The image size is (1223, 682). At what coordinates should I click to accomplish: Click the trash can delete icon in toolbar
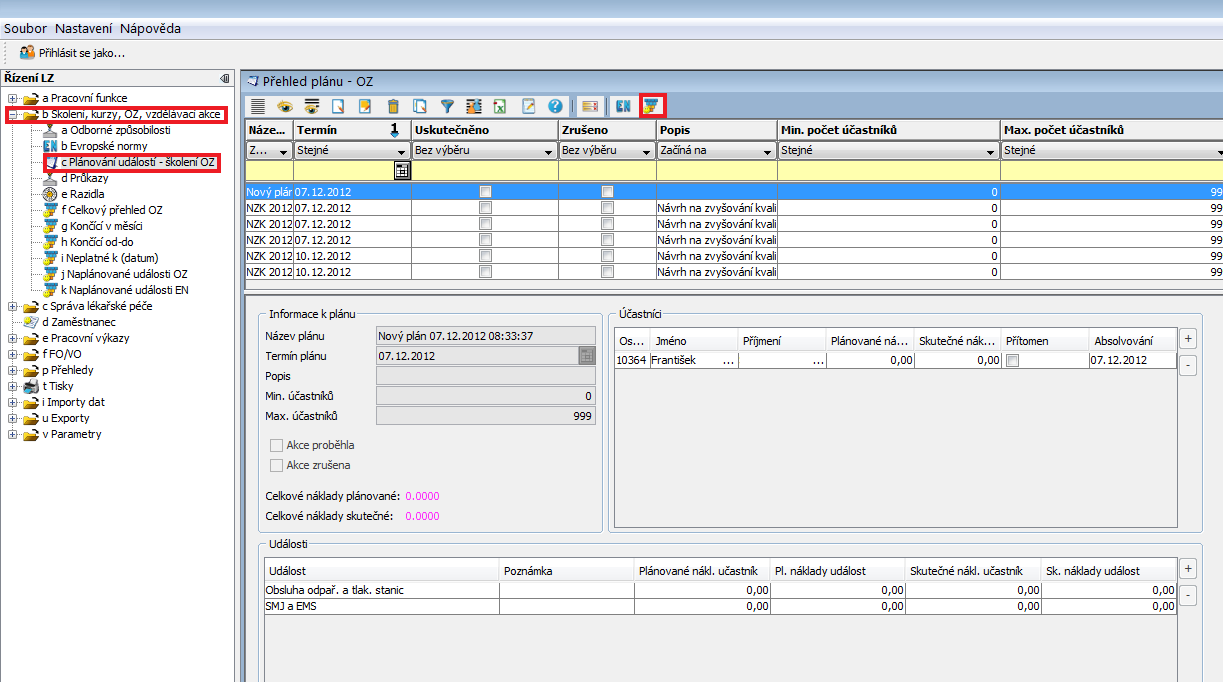coord(393,105)
